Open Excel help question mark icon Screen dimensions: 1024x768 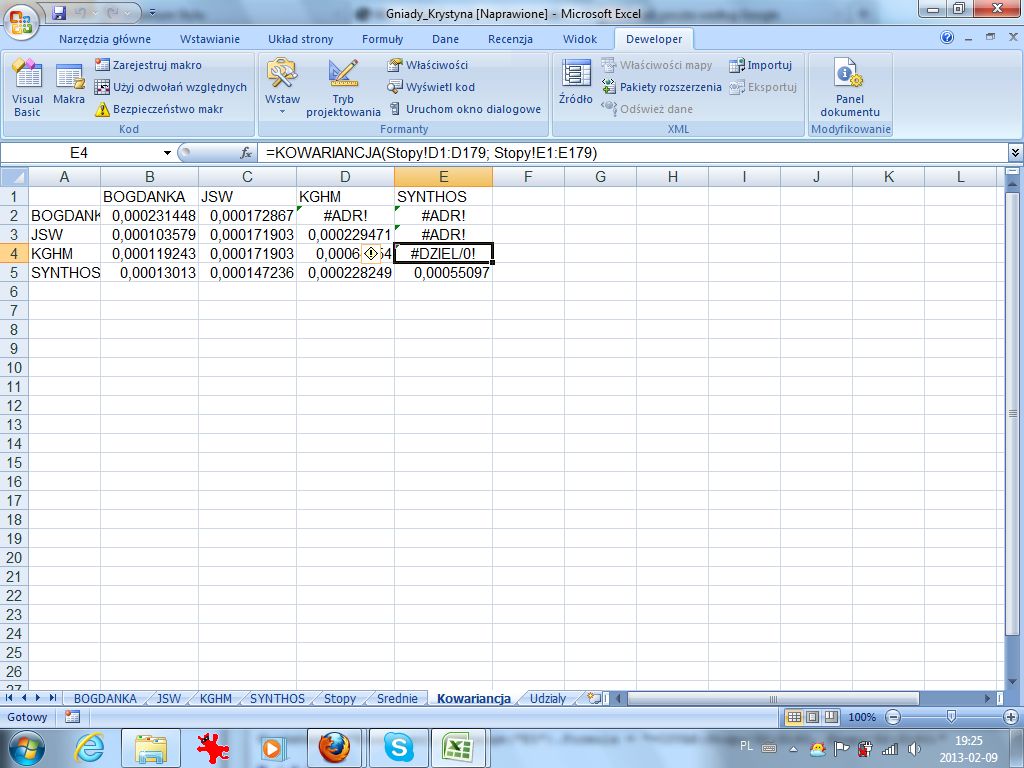[947, 38]
